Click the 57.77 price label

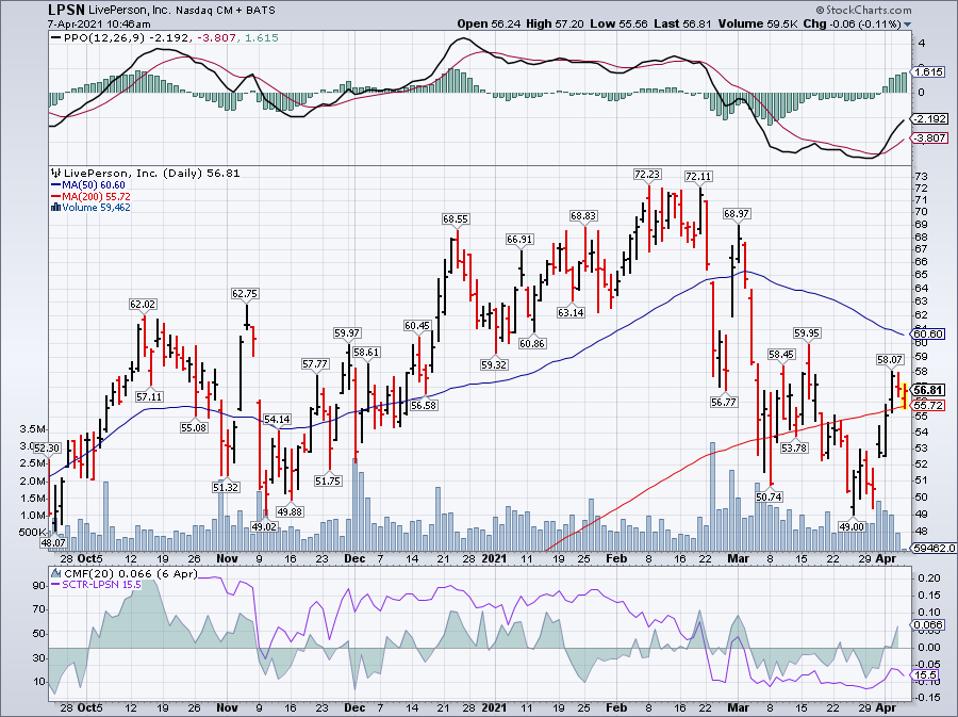coord(315,364)
